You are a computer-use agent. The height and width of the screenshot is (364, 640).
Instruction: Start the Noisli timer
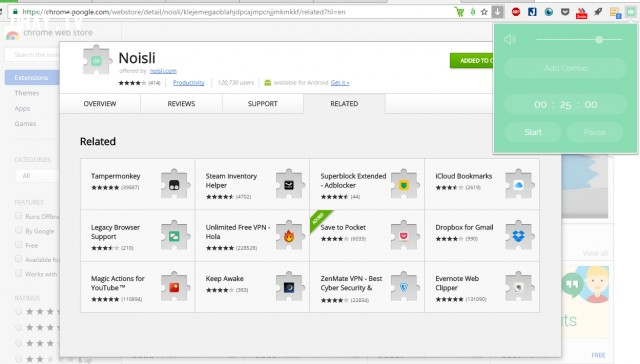coord(533,132)
